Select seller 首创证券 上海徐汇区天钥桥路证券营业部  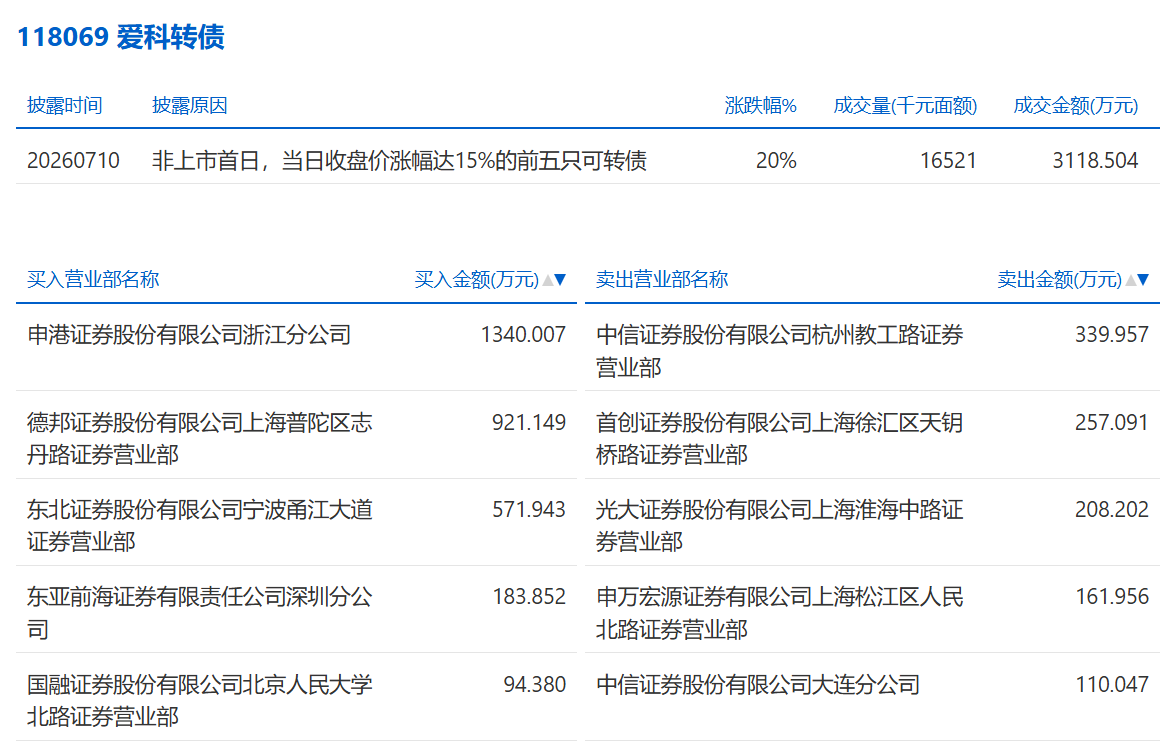(x=780, y=439)
